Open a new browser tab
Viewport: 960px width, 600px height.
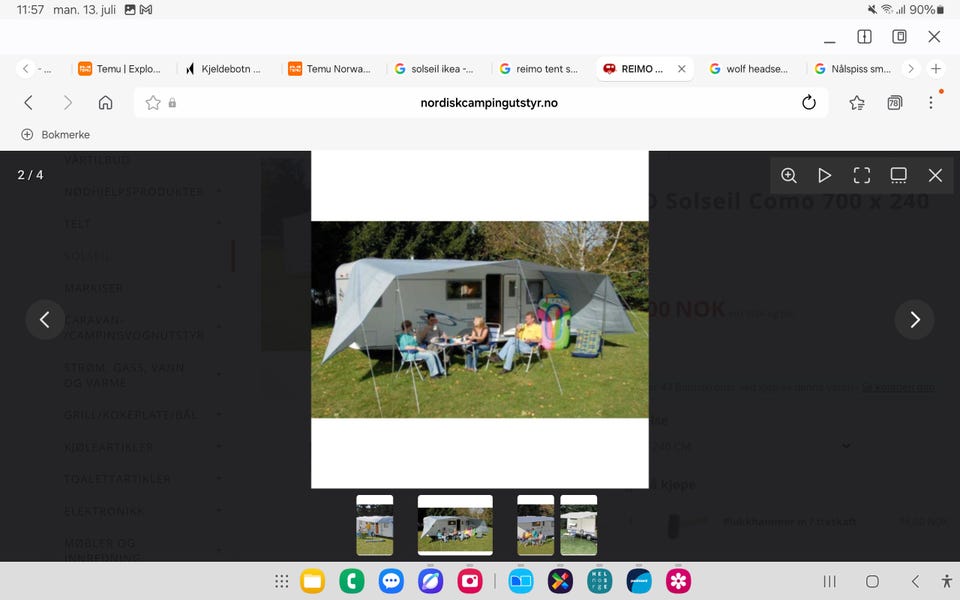pos(936,69)
